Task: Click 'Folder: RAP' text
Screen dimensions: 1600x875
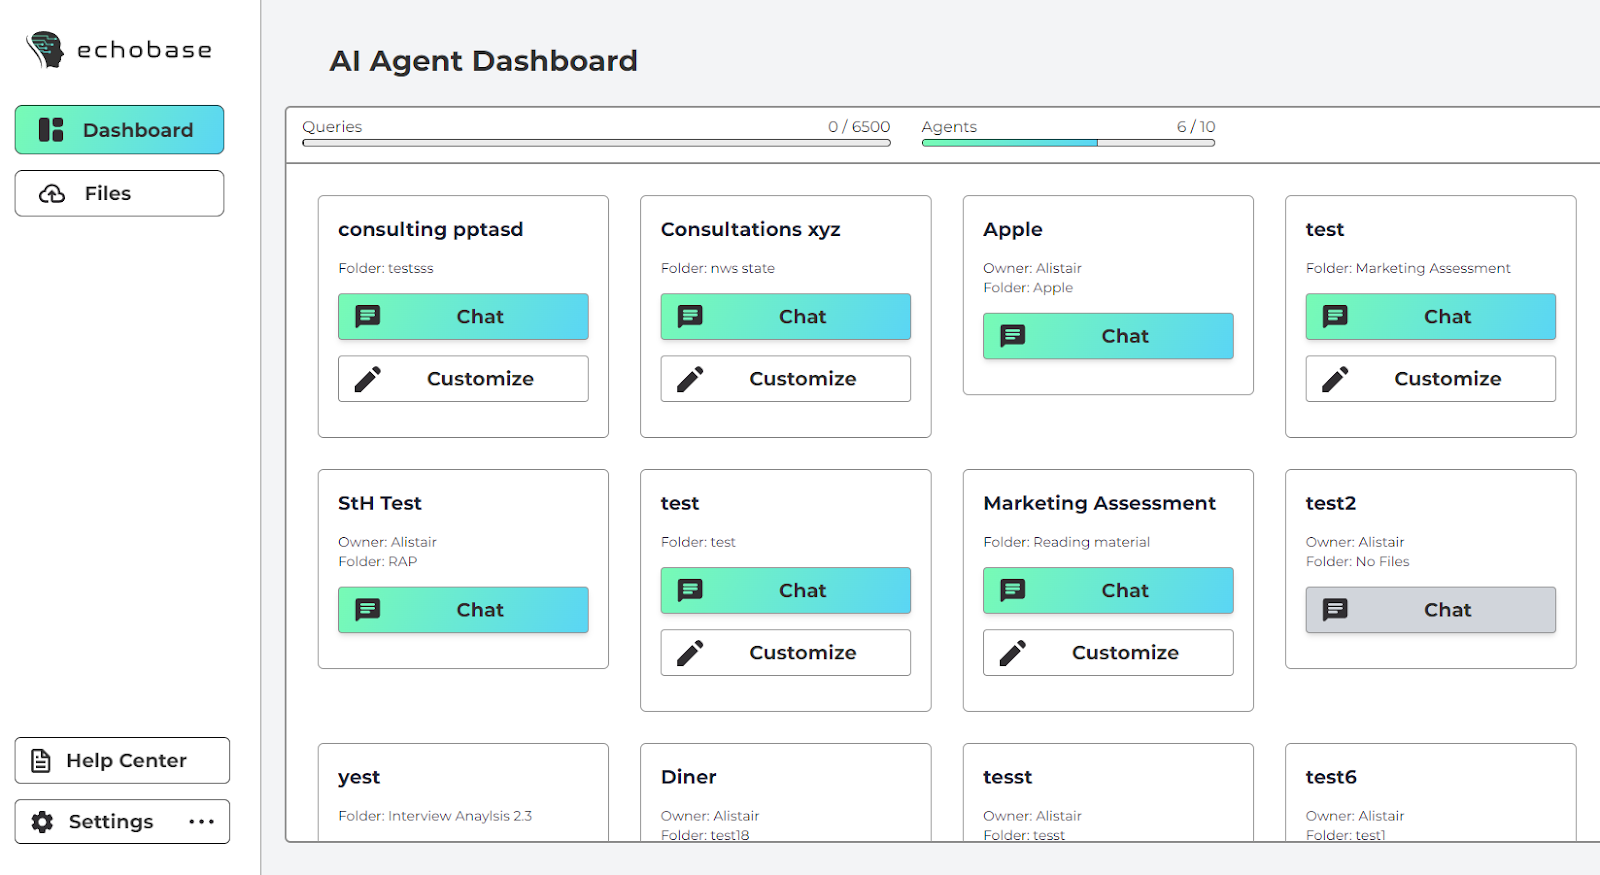Action: pyautogui.click(x=377, y=562)
